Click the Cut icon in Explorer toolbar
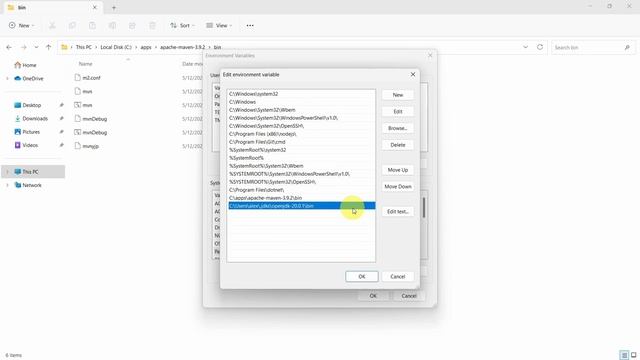The width and height of the screenshot is (640, 360). [x=52, y=26]
